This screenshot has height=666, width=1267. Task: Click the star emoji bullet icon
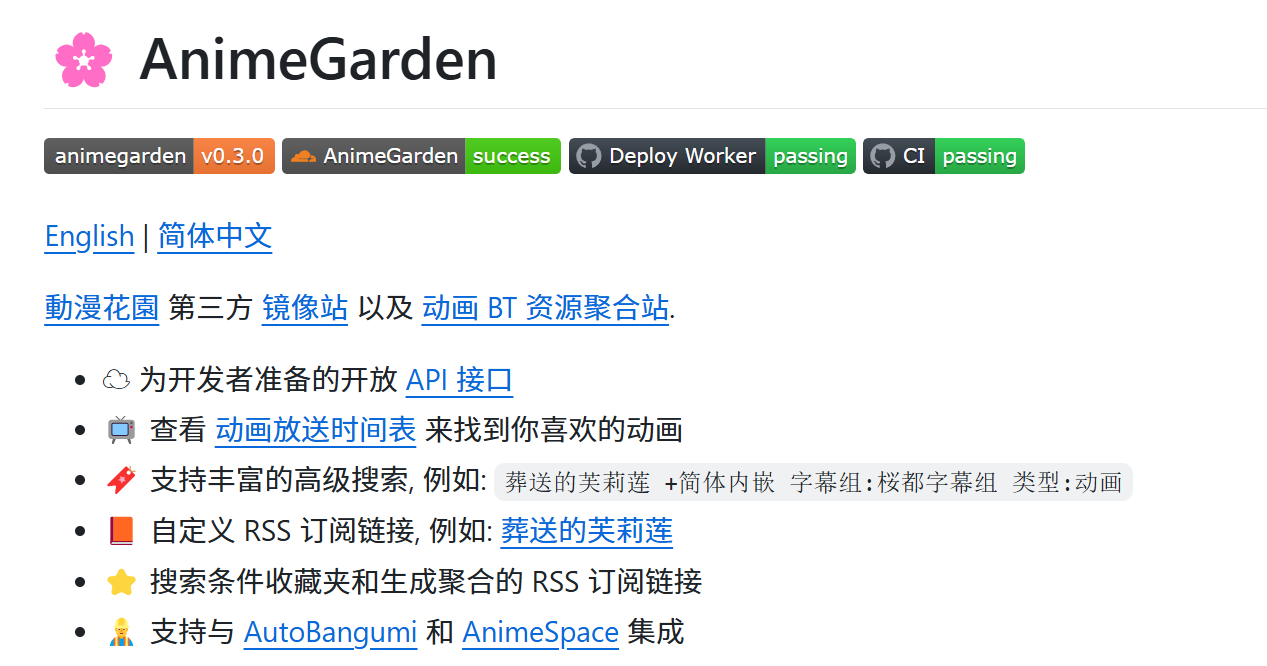point(121,582)
